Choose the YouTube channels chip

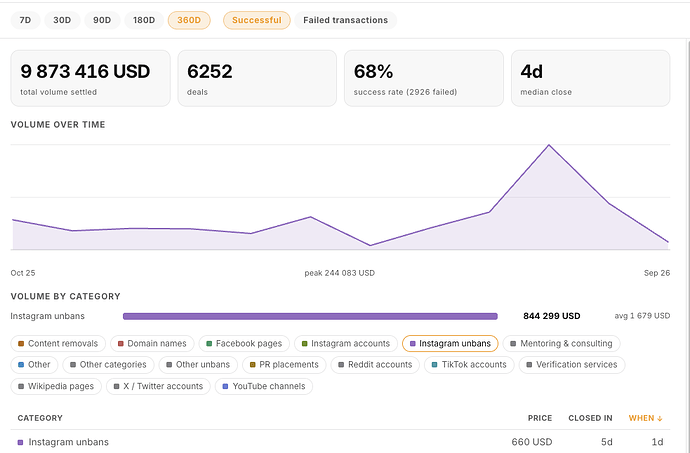(x=264, y=386)
